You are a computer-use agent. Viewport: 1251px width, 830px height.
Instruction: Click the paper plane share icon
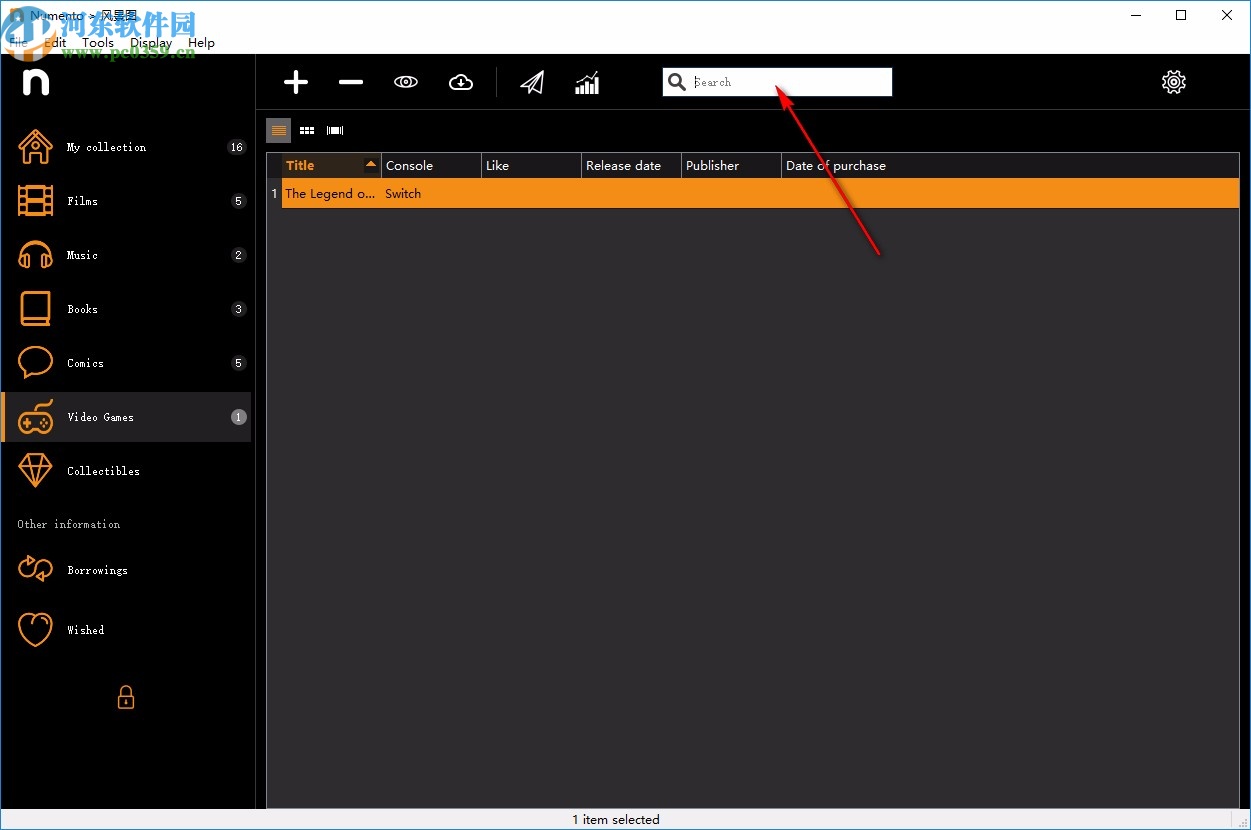pos(532,82)
